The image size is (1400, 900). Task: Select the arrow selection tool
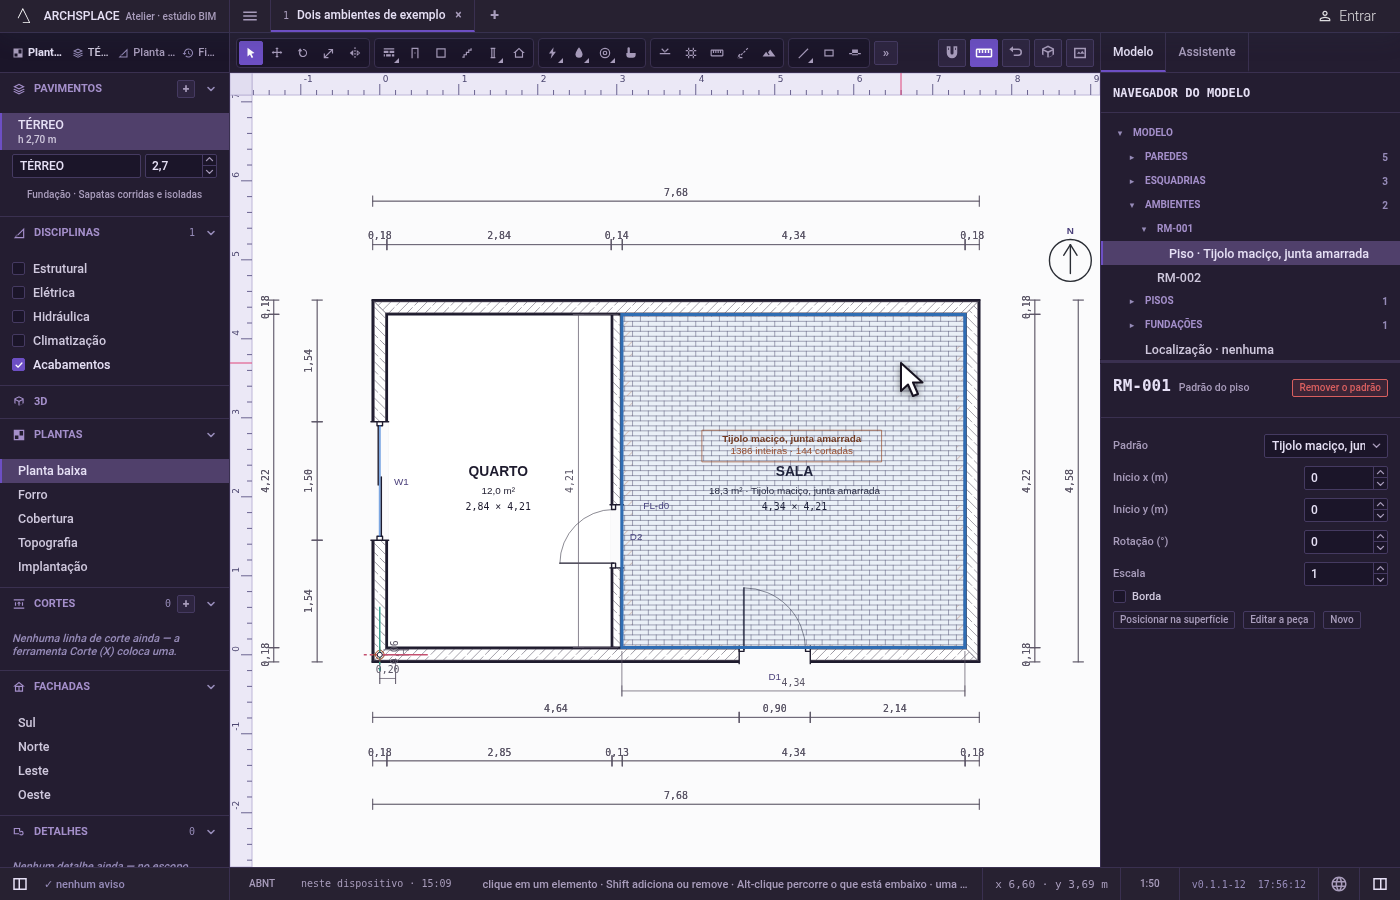click(x=251, y=53)
